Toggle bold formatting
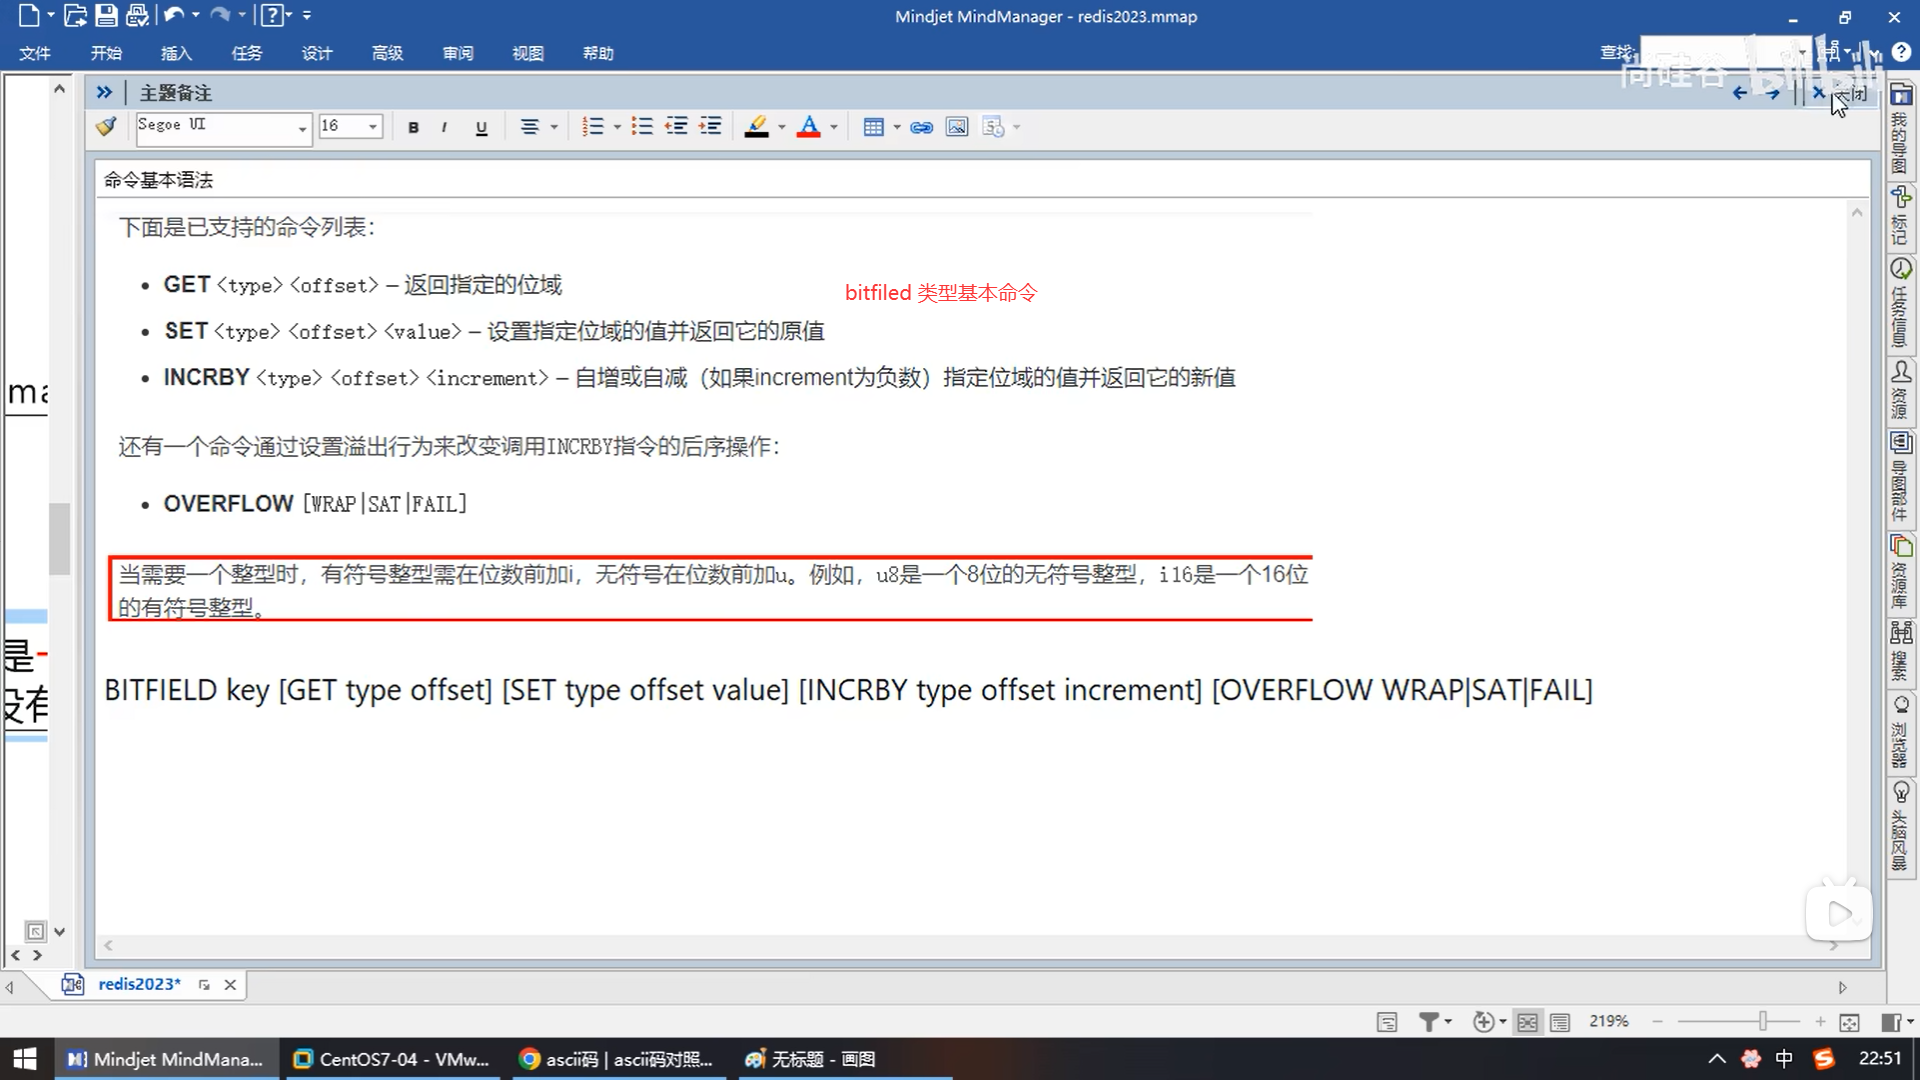Viewport: 1920px width, 1080px height. pyautogui.click(x=413, y=127)
